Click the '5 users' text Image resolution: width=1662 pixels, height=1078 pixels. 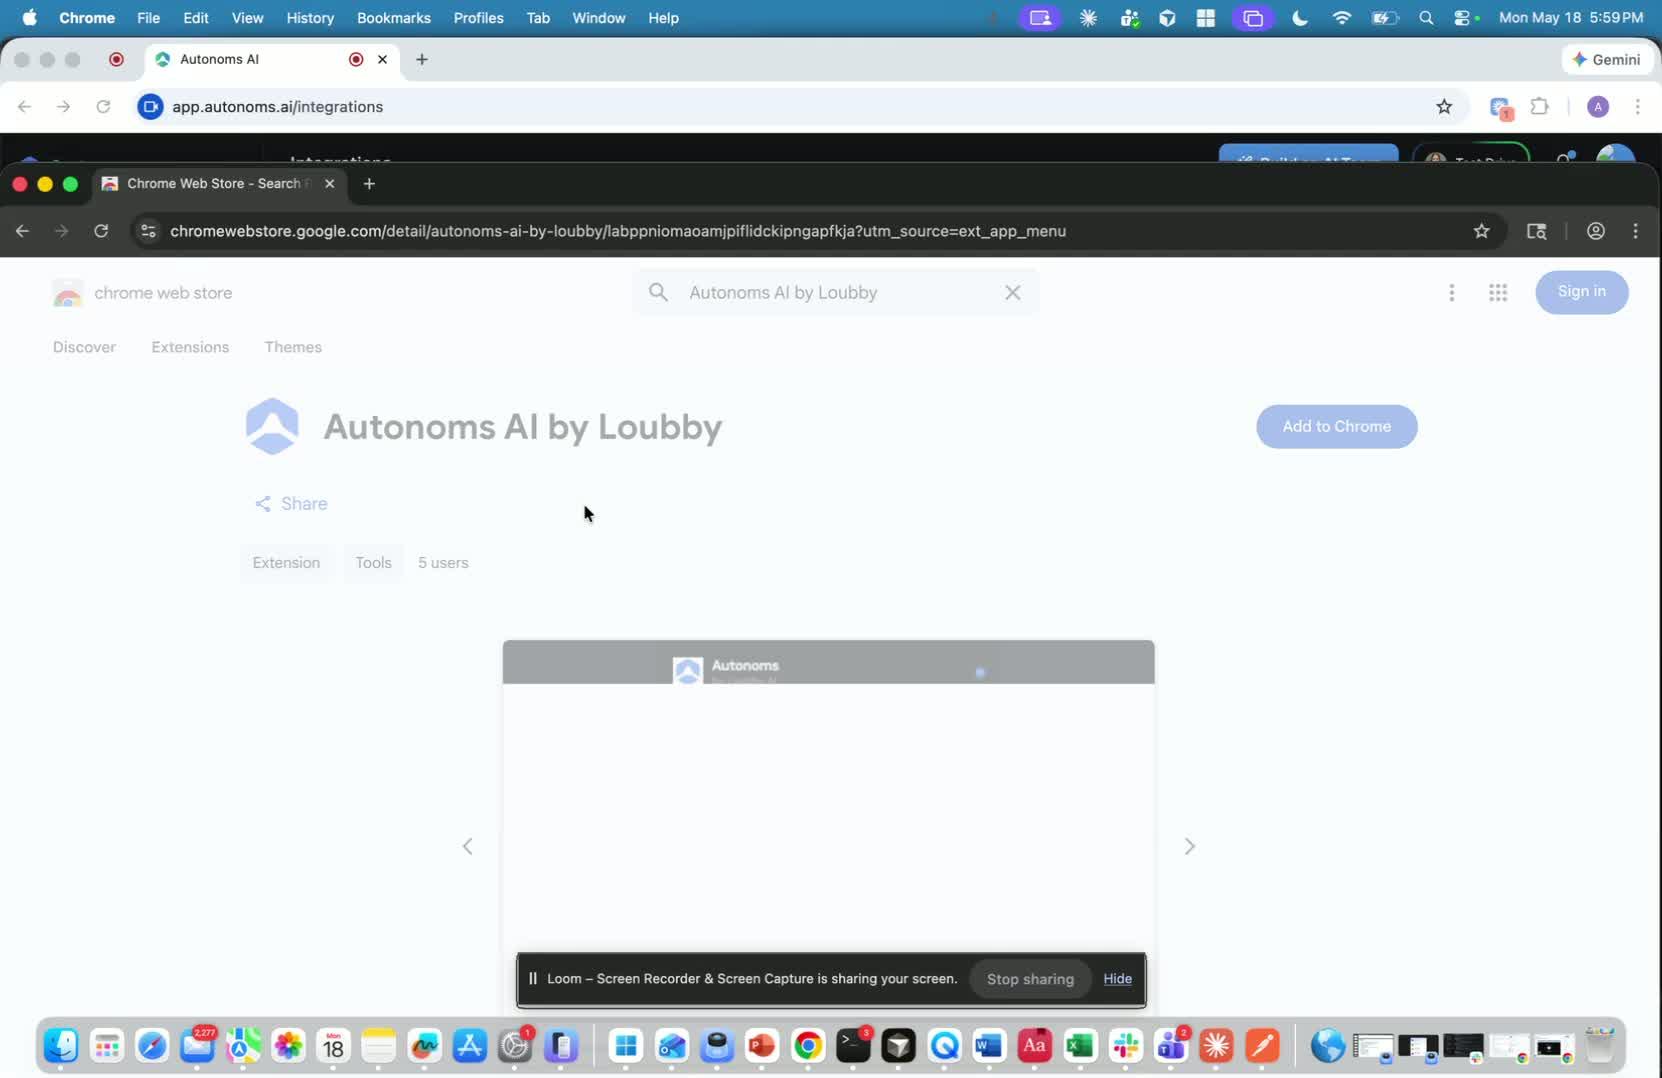click(443, 563)
